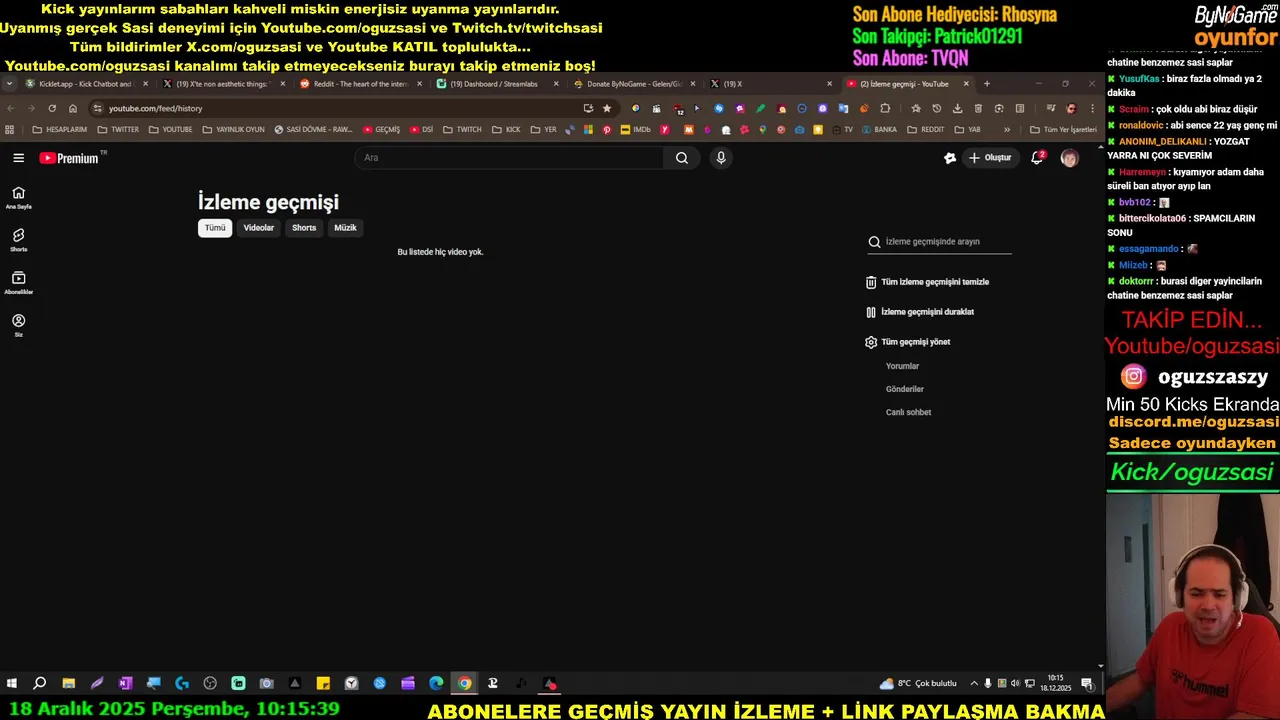Open the SASİ DÖVME bookmark

[x=313, y=130]
